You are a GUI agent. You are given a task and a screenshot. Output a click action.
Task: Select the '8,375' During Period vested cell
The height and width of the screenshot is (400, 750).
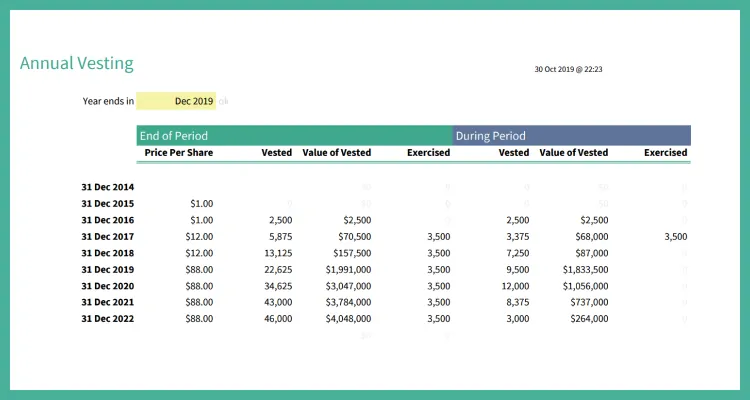tap(518, 302)
